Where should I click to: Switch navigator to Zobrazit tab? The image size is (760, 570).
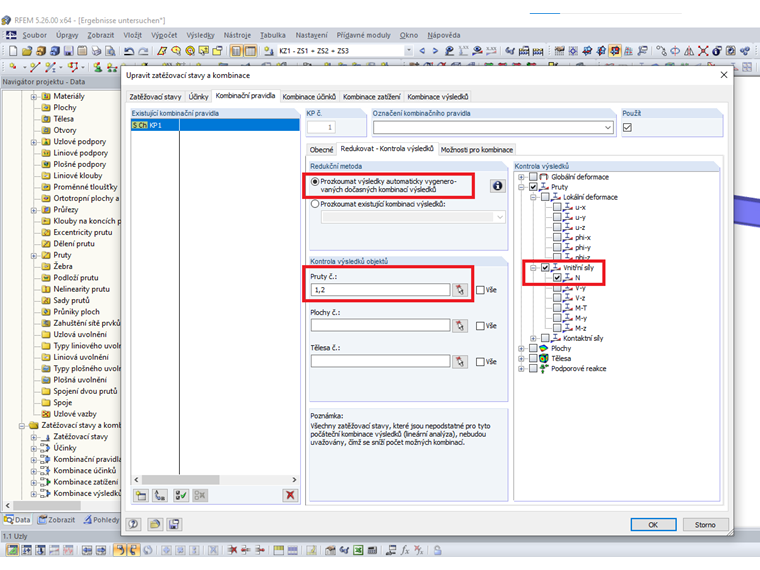(x=56, y=520)
